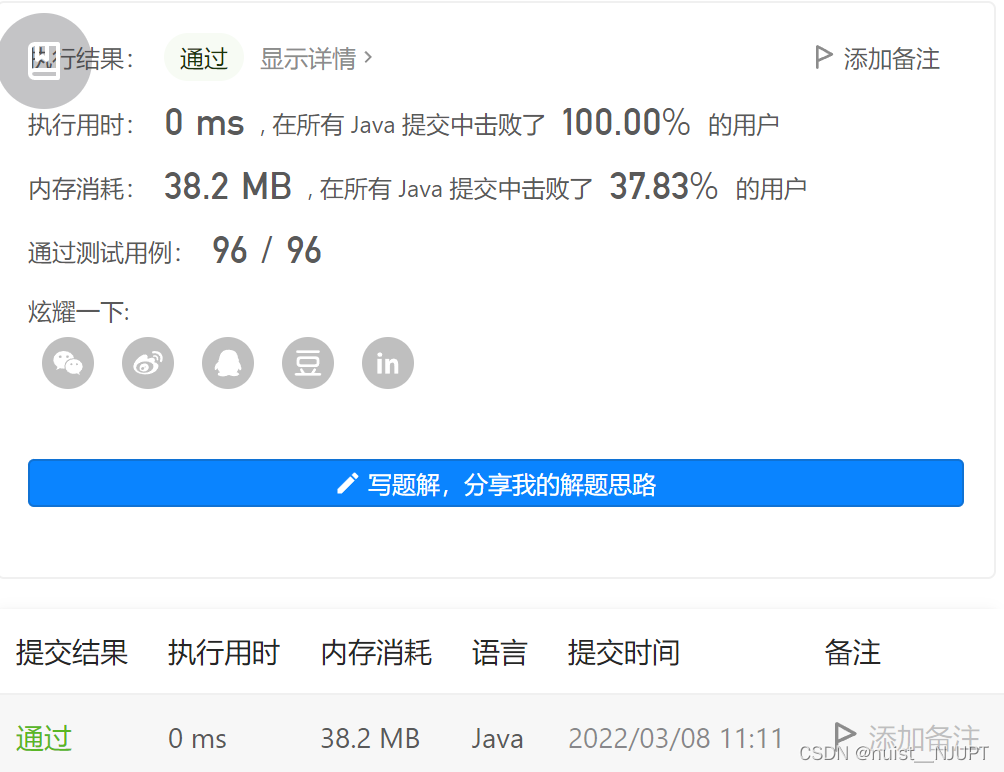1004x772 pixels.
Task: Click the pencil icon on the blue solution button
Action: (347, 483)
